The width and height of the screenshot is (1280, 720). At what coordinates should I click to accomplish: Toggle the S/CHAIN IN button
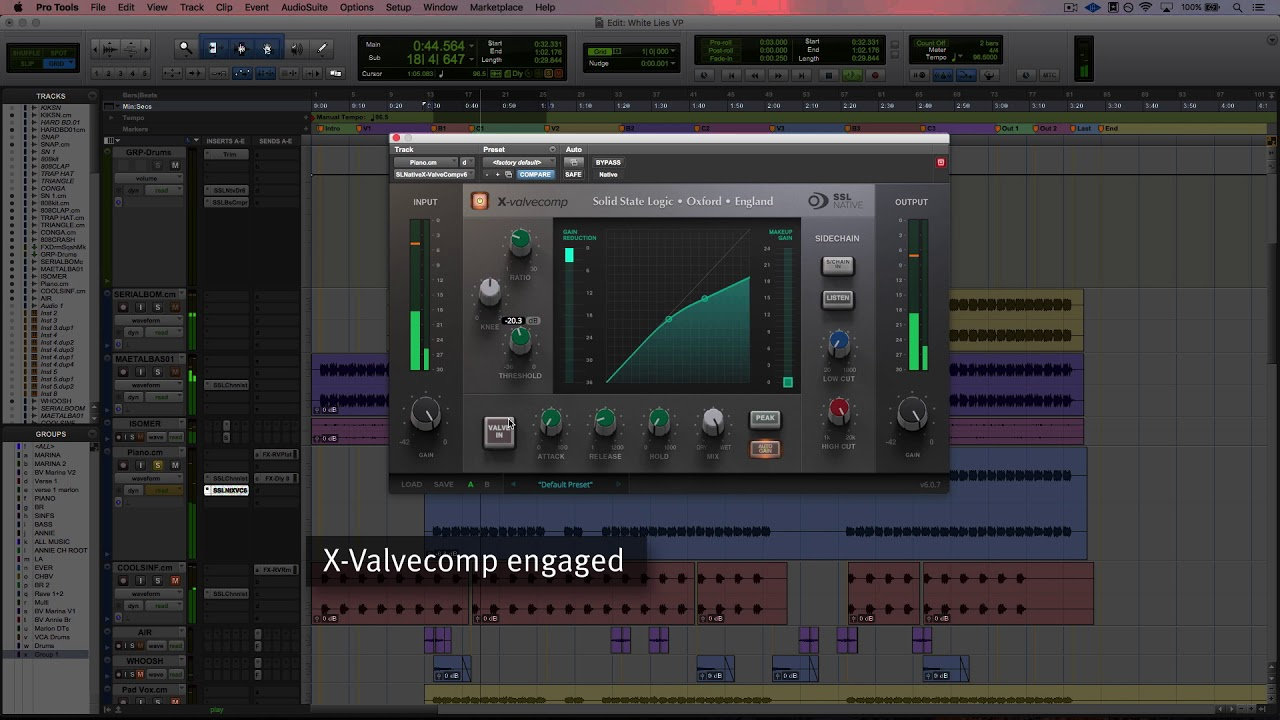(x=837, y=265)
